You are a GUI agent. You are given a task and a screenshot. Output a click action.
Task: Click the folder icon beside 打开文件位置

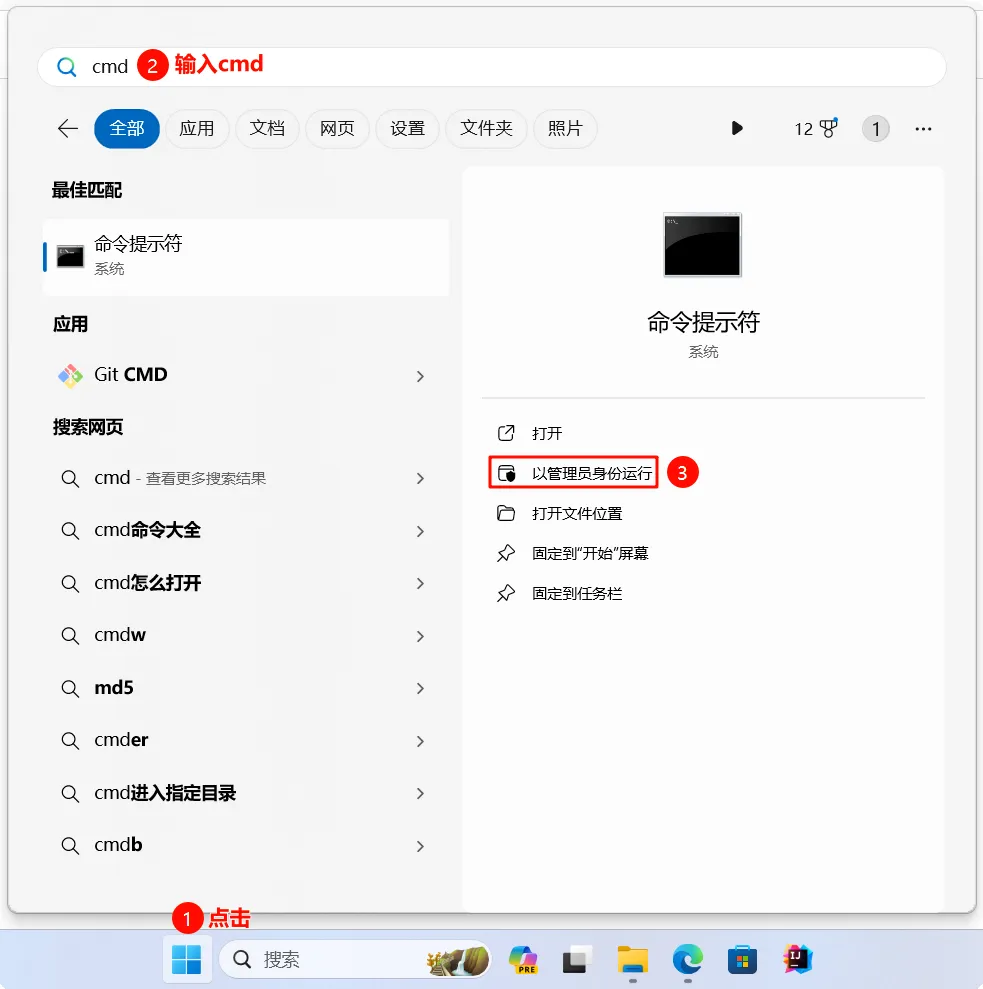[506, 513]
